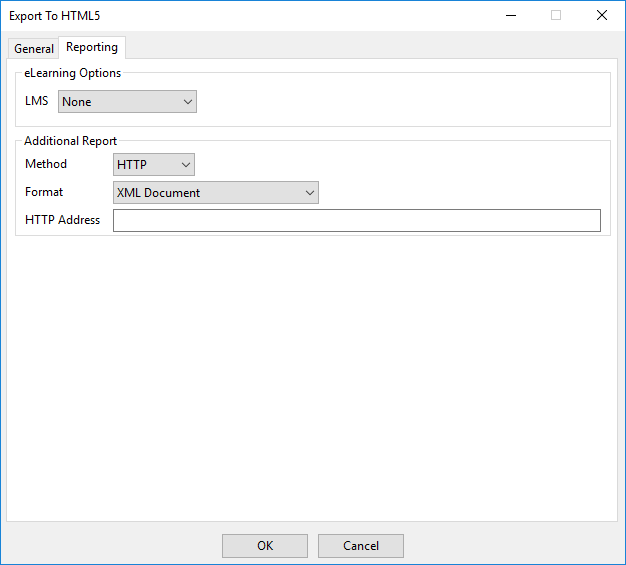Minimize the Export To HTML5 dialog

(x=511, y=16)
